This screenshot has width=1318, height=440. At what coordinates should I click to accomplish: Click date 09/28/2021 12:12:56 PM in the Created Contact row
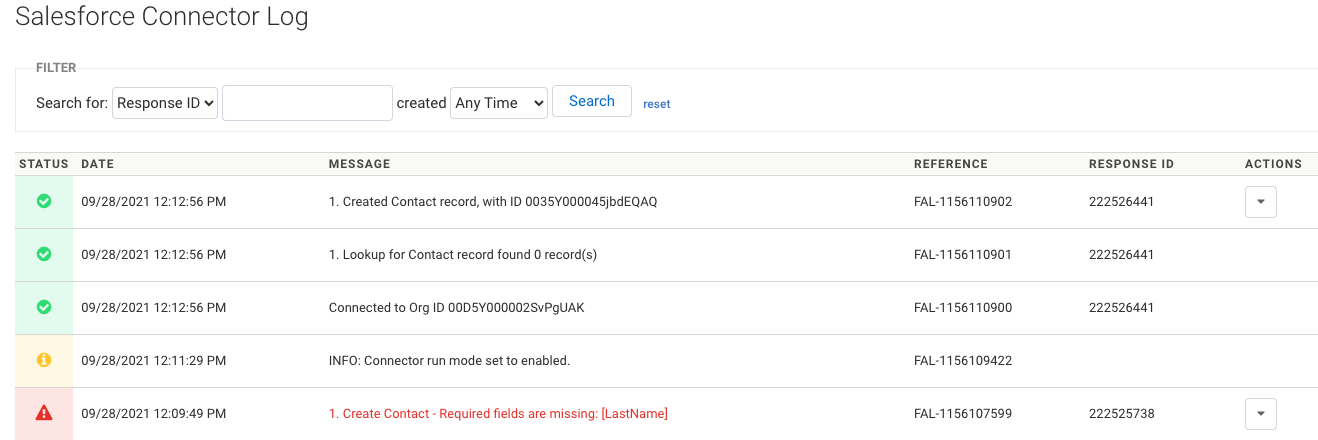click(153, 202)
